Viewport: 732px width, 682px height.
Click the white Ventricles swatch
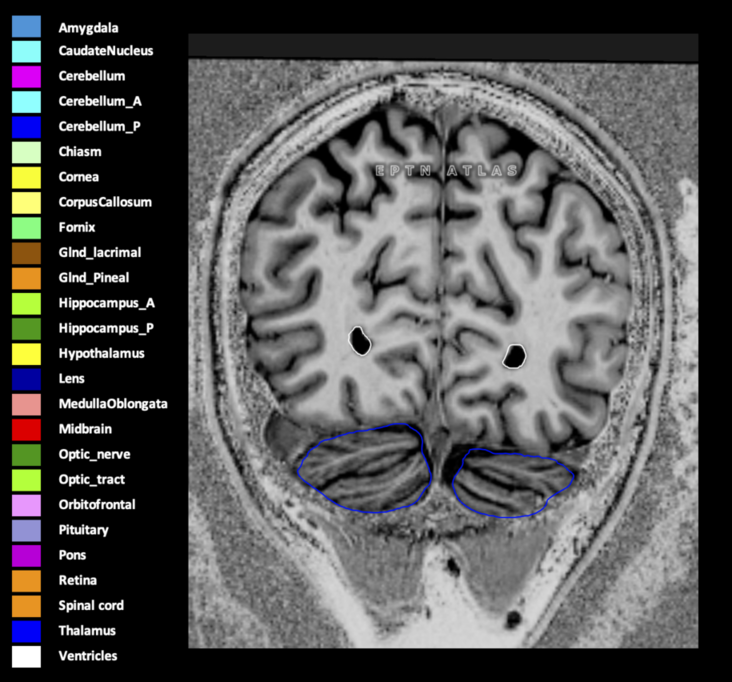coord(26,657)
